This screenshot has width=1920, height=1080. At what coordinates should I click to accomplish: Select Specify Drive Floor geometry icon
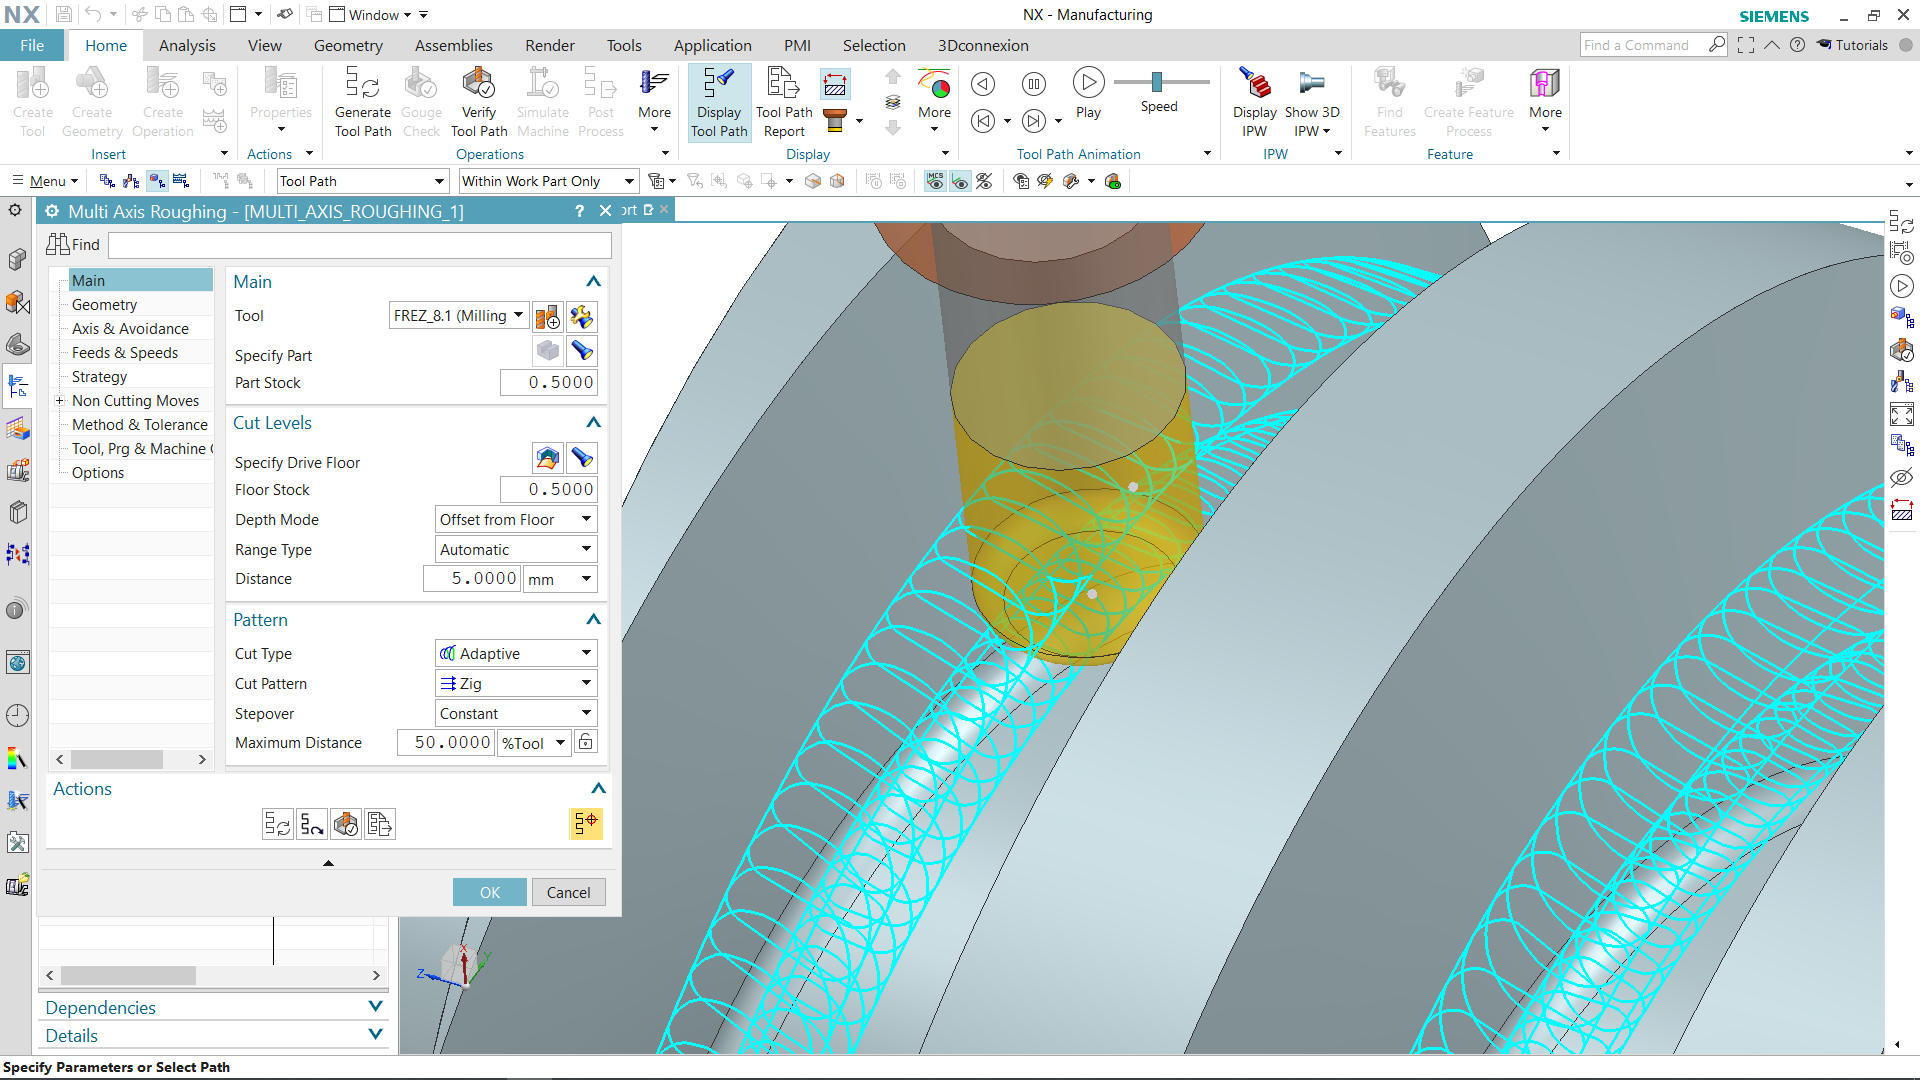[547, 458]
